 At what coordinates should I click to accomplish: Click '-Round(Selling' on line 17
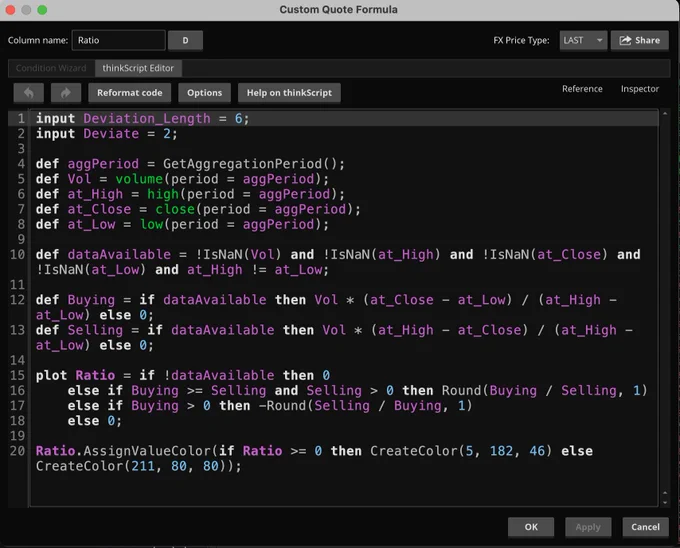pyautogui.click(x=314, y=406)
